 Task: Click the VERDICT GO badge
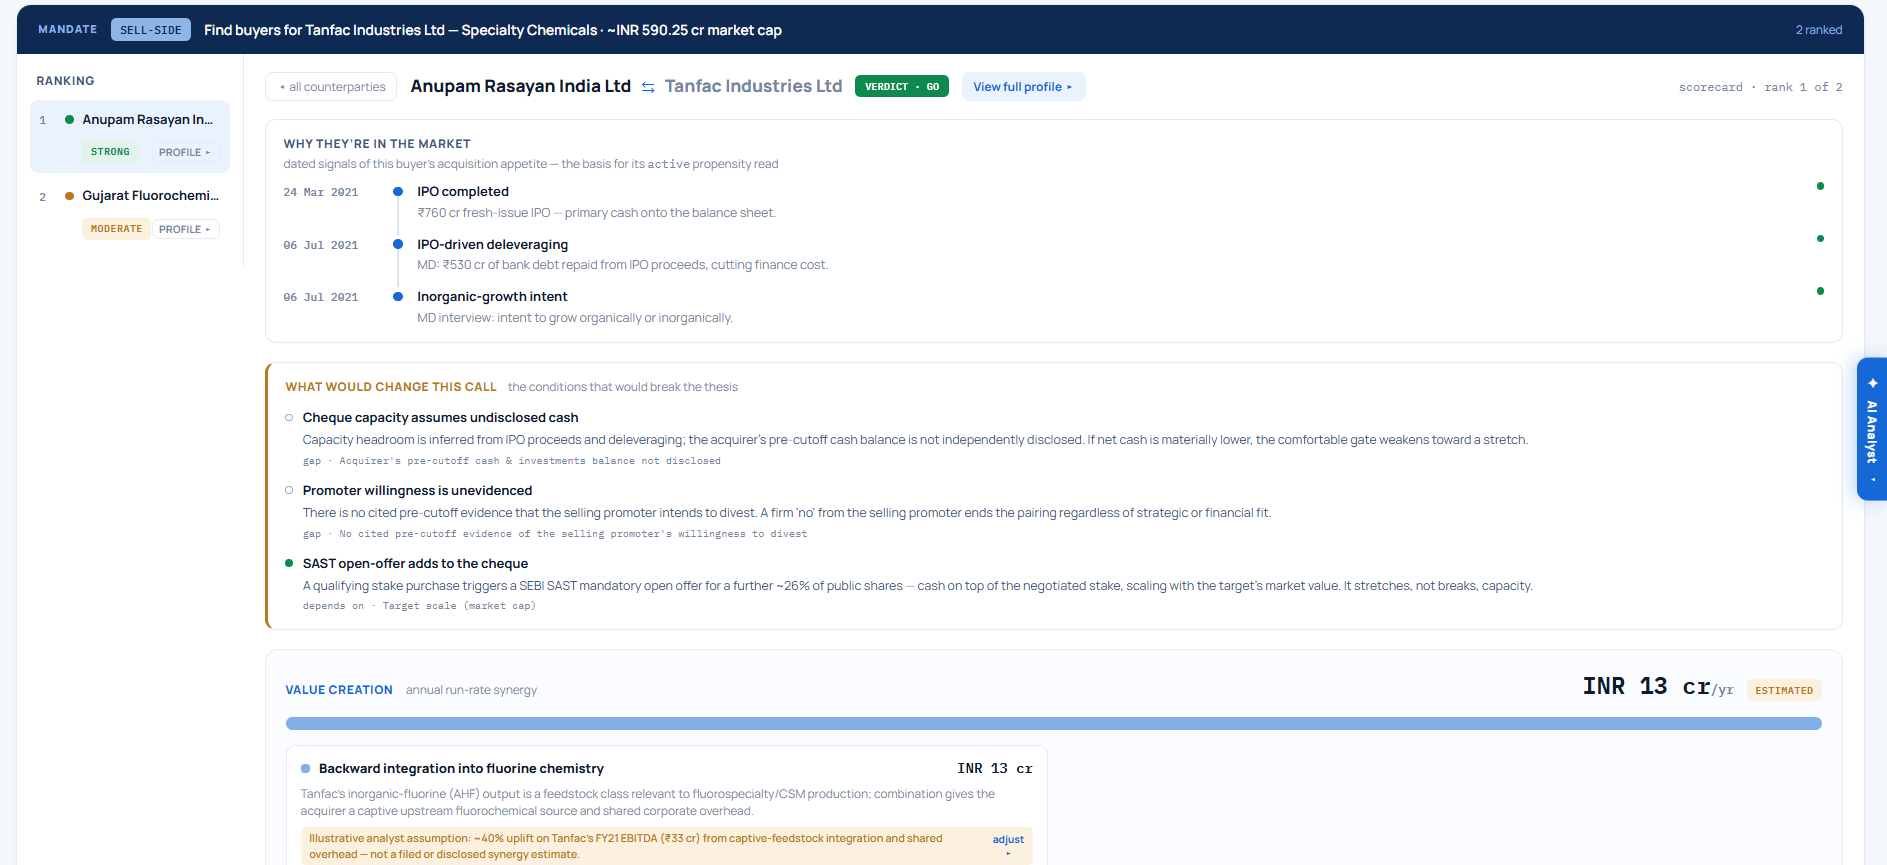tap(902, 87)
